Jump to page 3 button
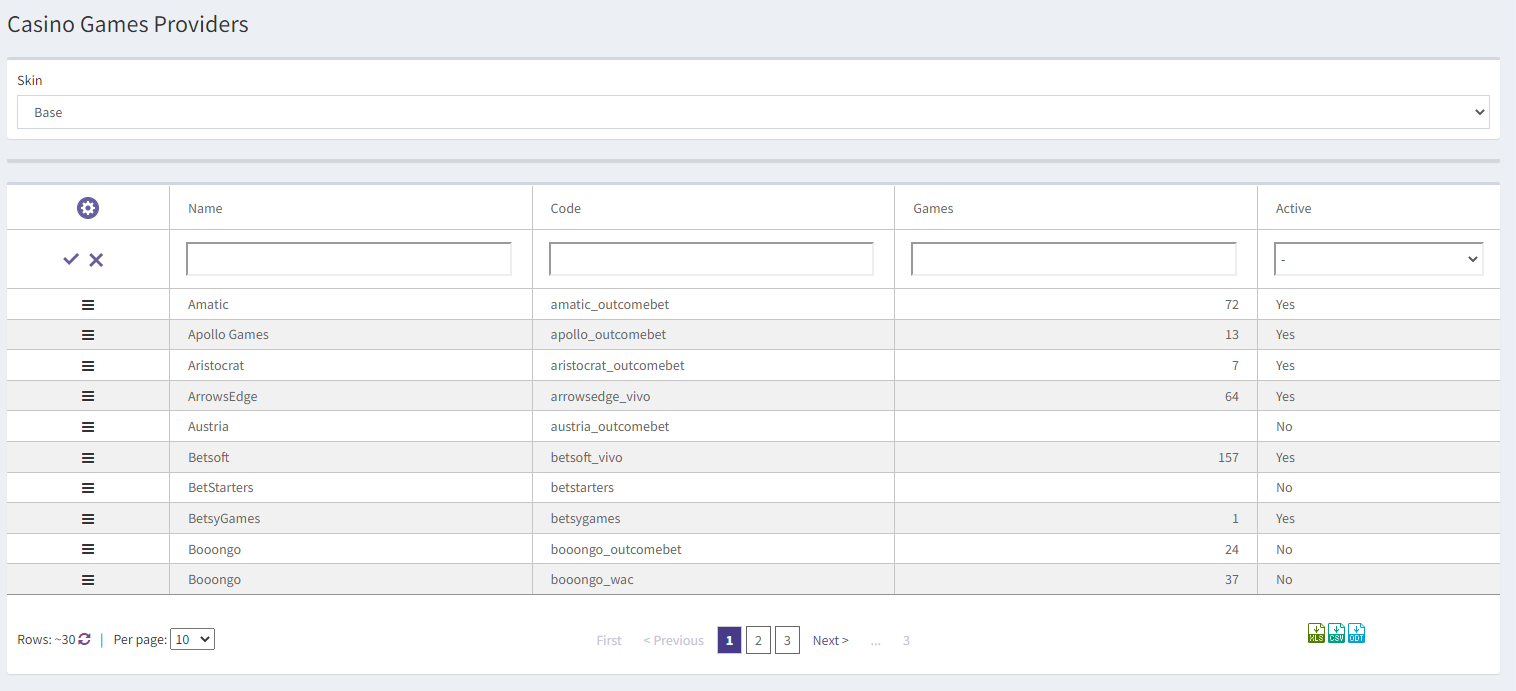The height and width of the screenshot is (691, 1516). coord(787,640)
